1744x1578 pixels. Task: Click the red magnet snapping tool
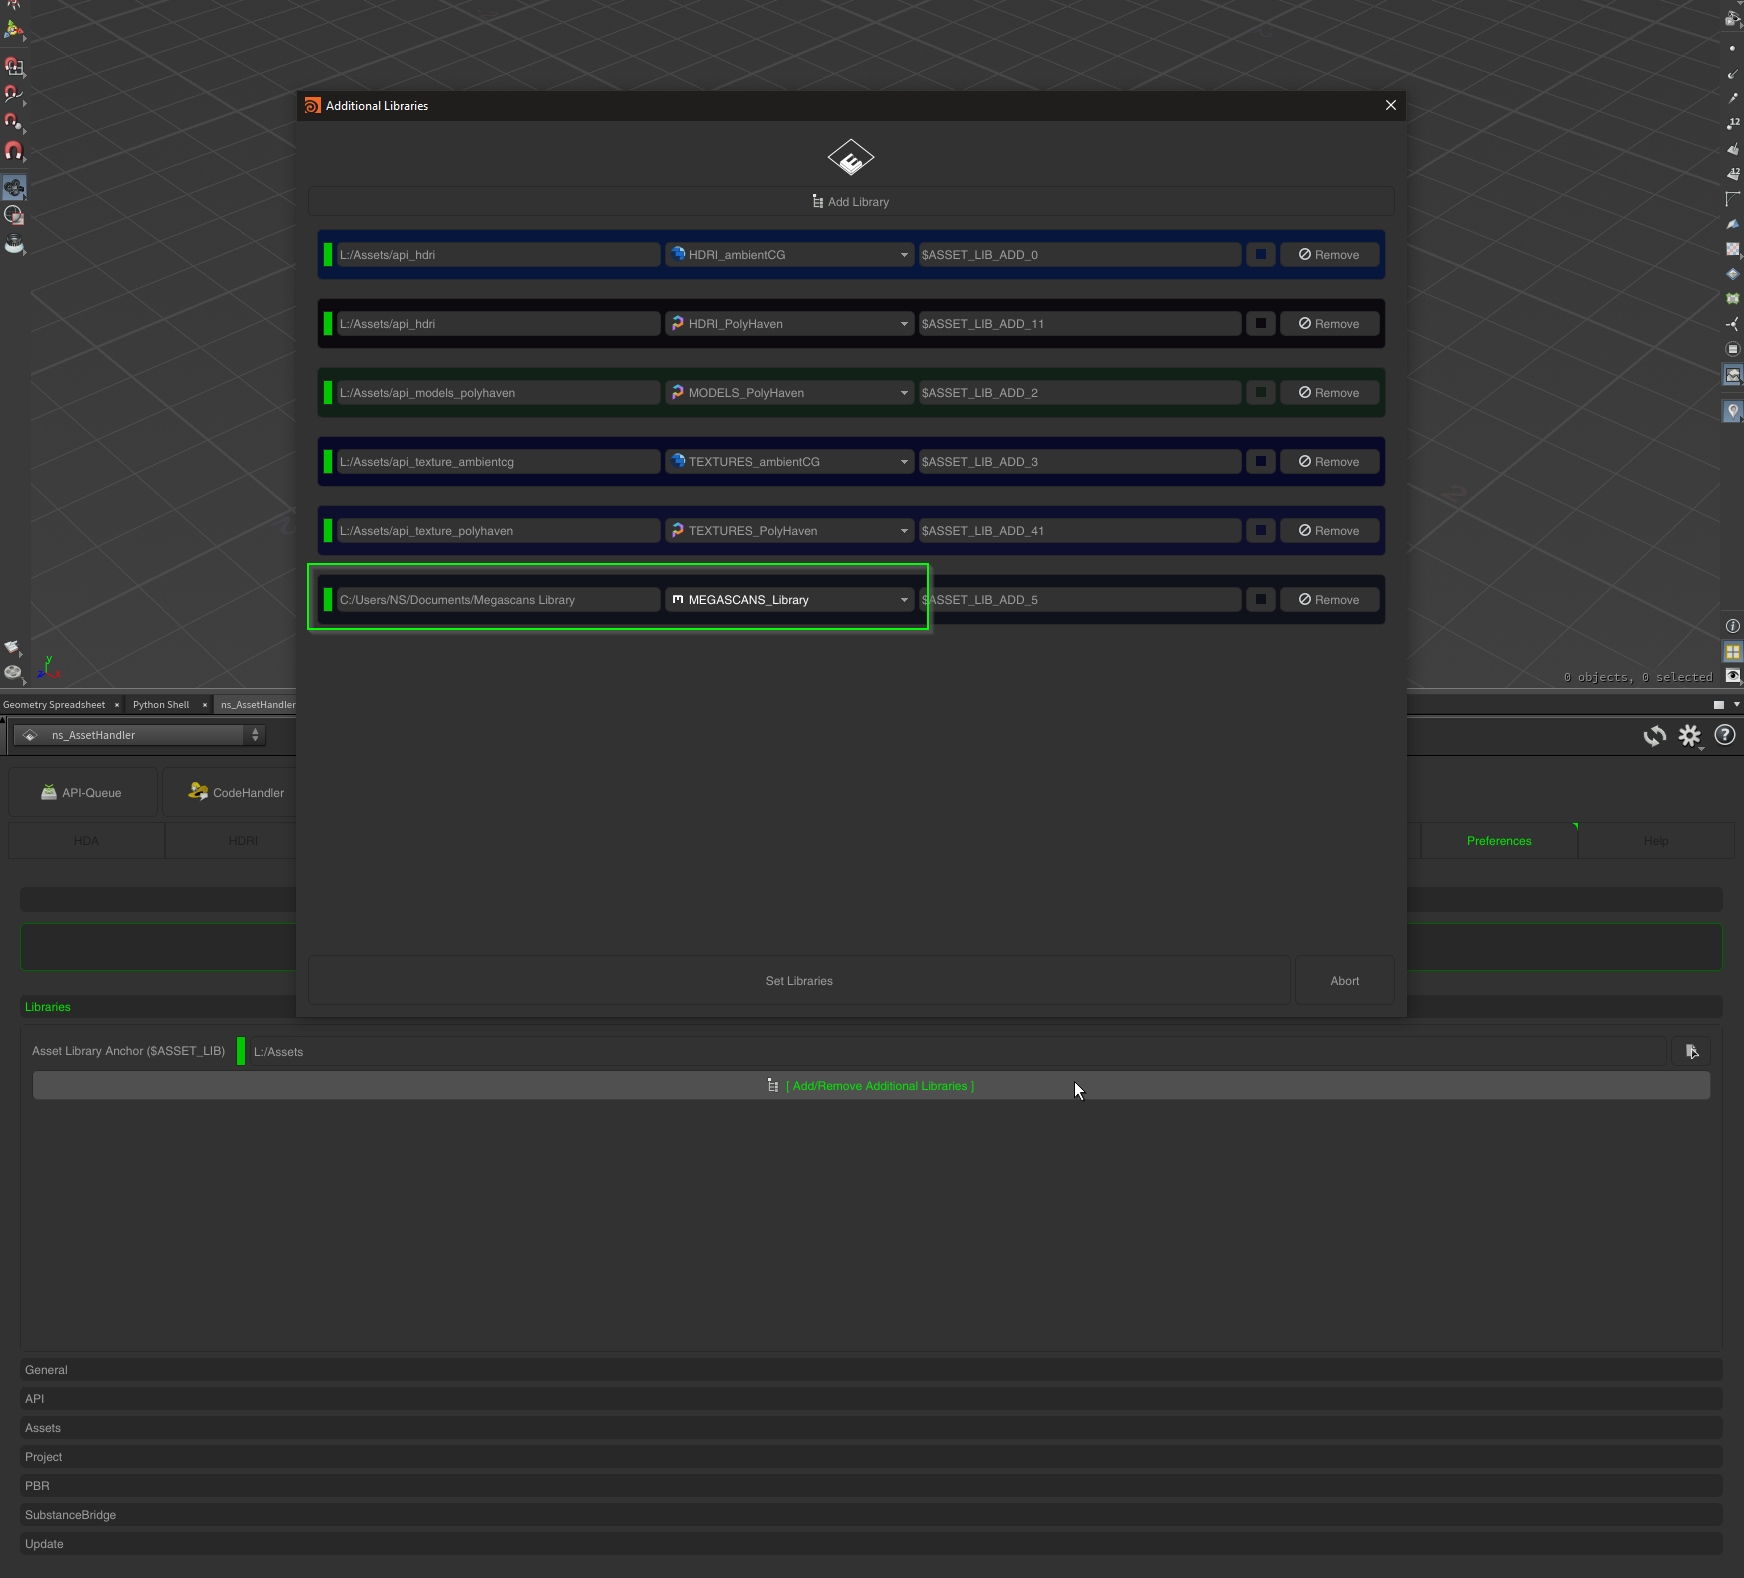(x=14, y=151)
